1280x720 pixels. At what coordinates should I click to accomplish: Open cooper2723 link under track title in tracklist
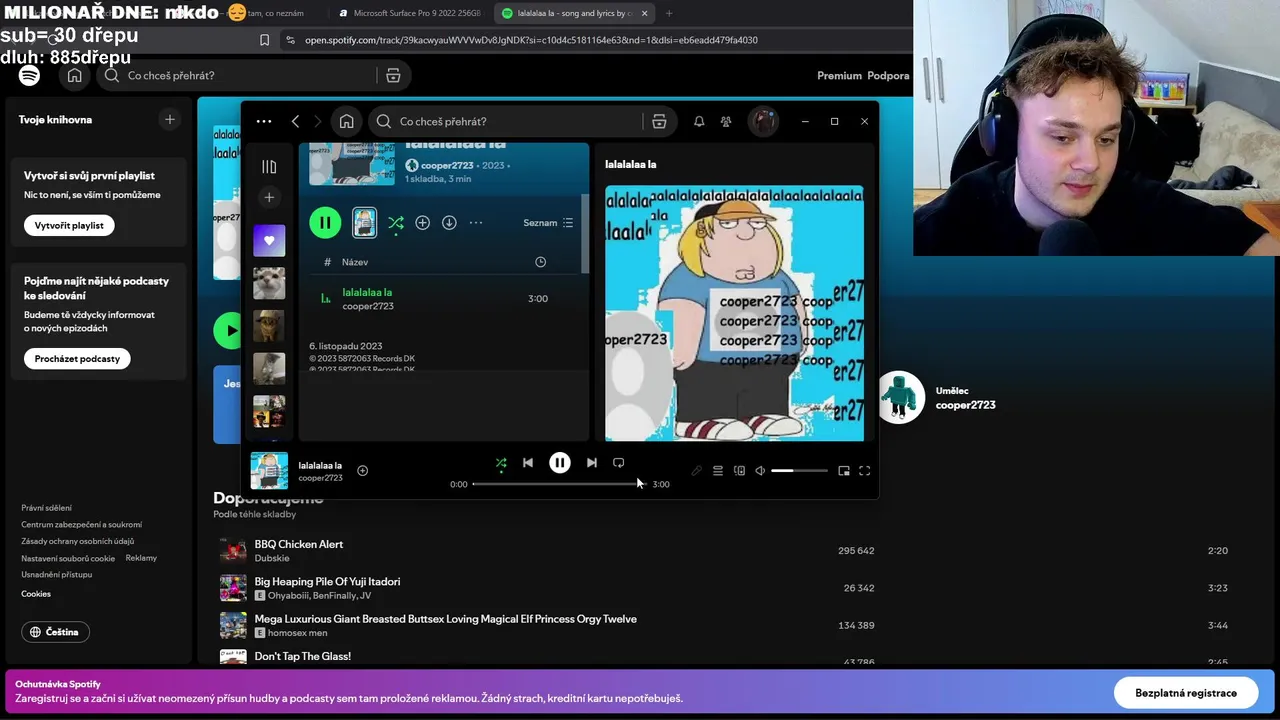click(x=368, y=306)
